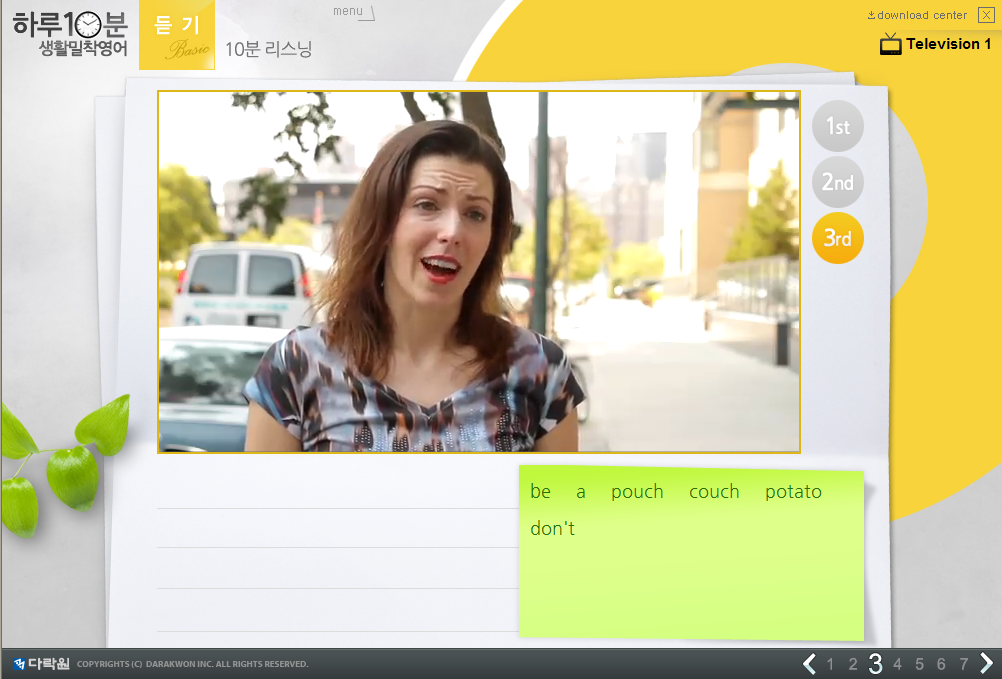Jump to page 1
This screenshot has height=679, width=1002.
pyautogui.click(x=830, y=664)
